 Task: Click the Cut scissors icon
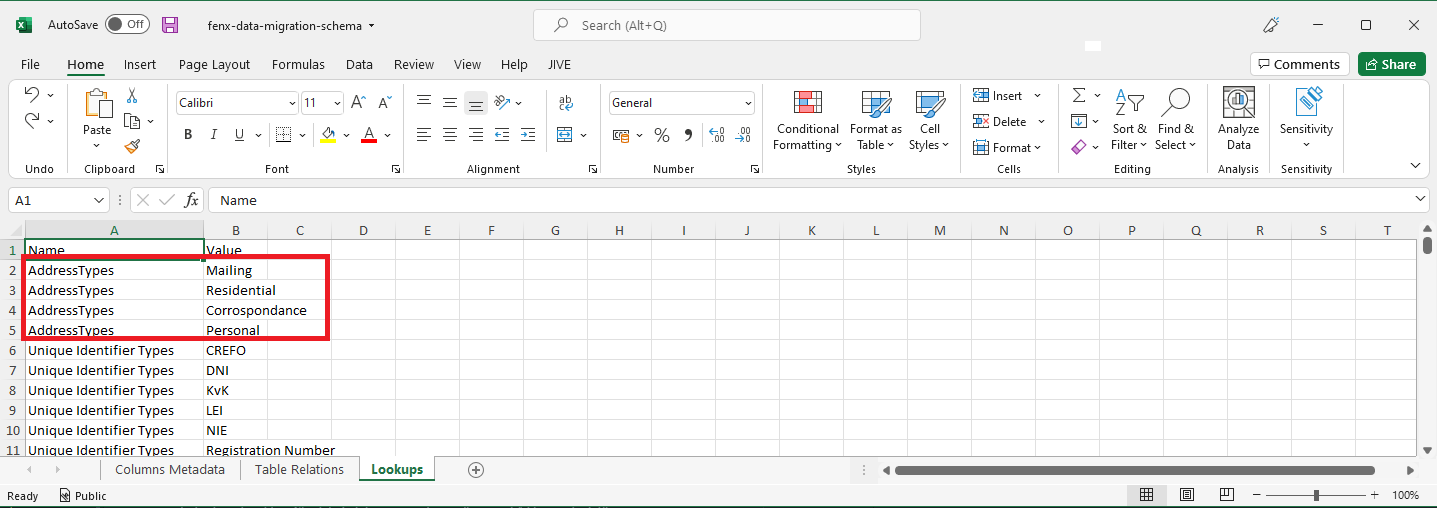(x=132, y=96)
